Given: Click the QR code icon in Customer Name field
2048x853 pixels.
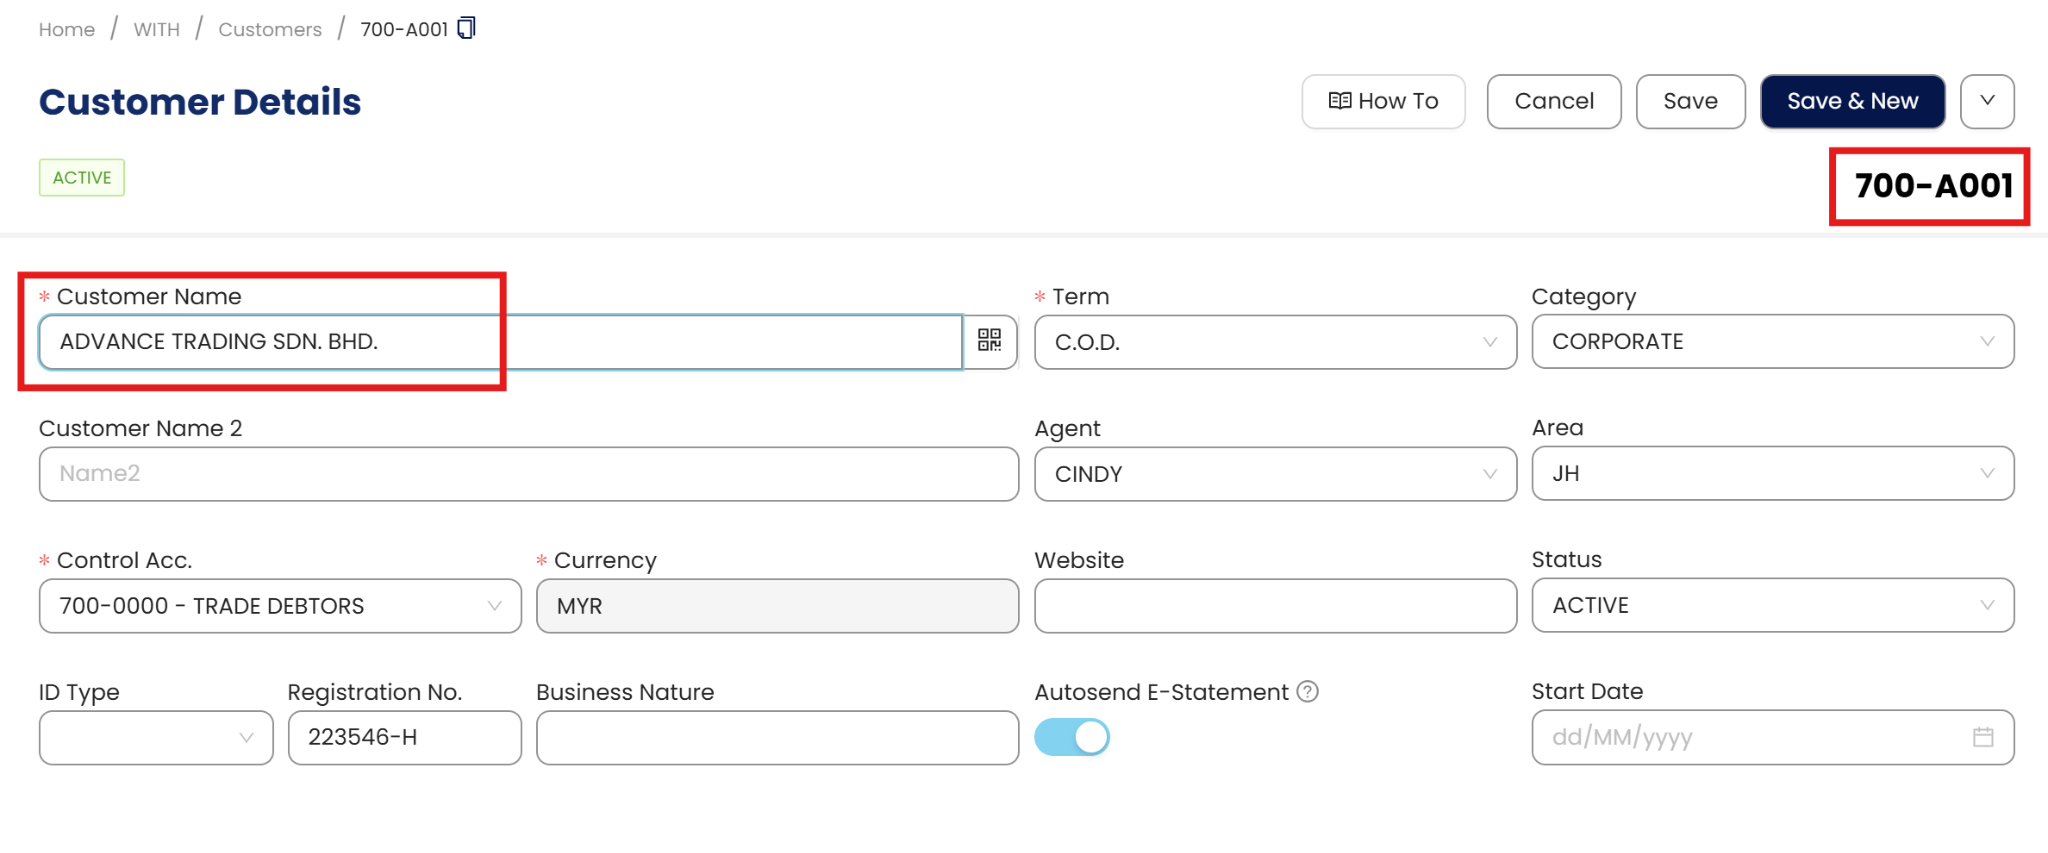Looking at the screenshot, I should (x=989, y=341).
